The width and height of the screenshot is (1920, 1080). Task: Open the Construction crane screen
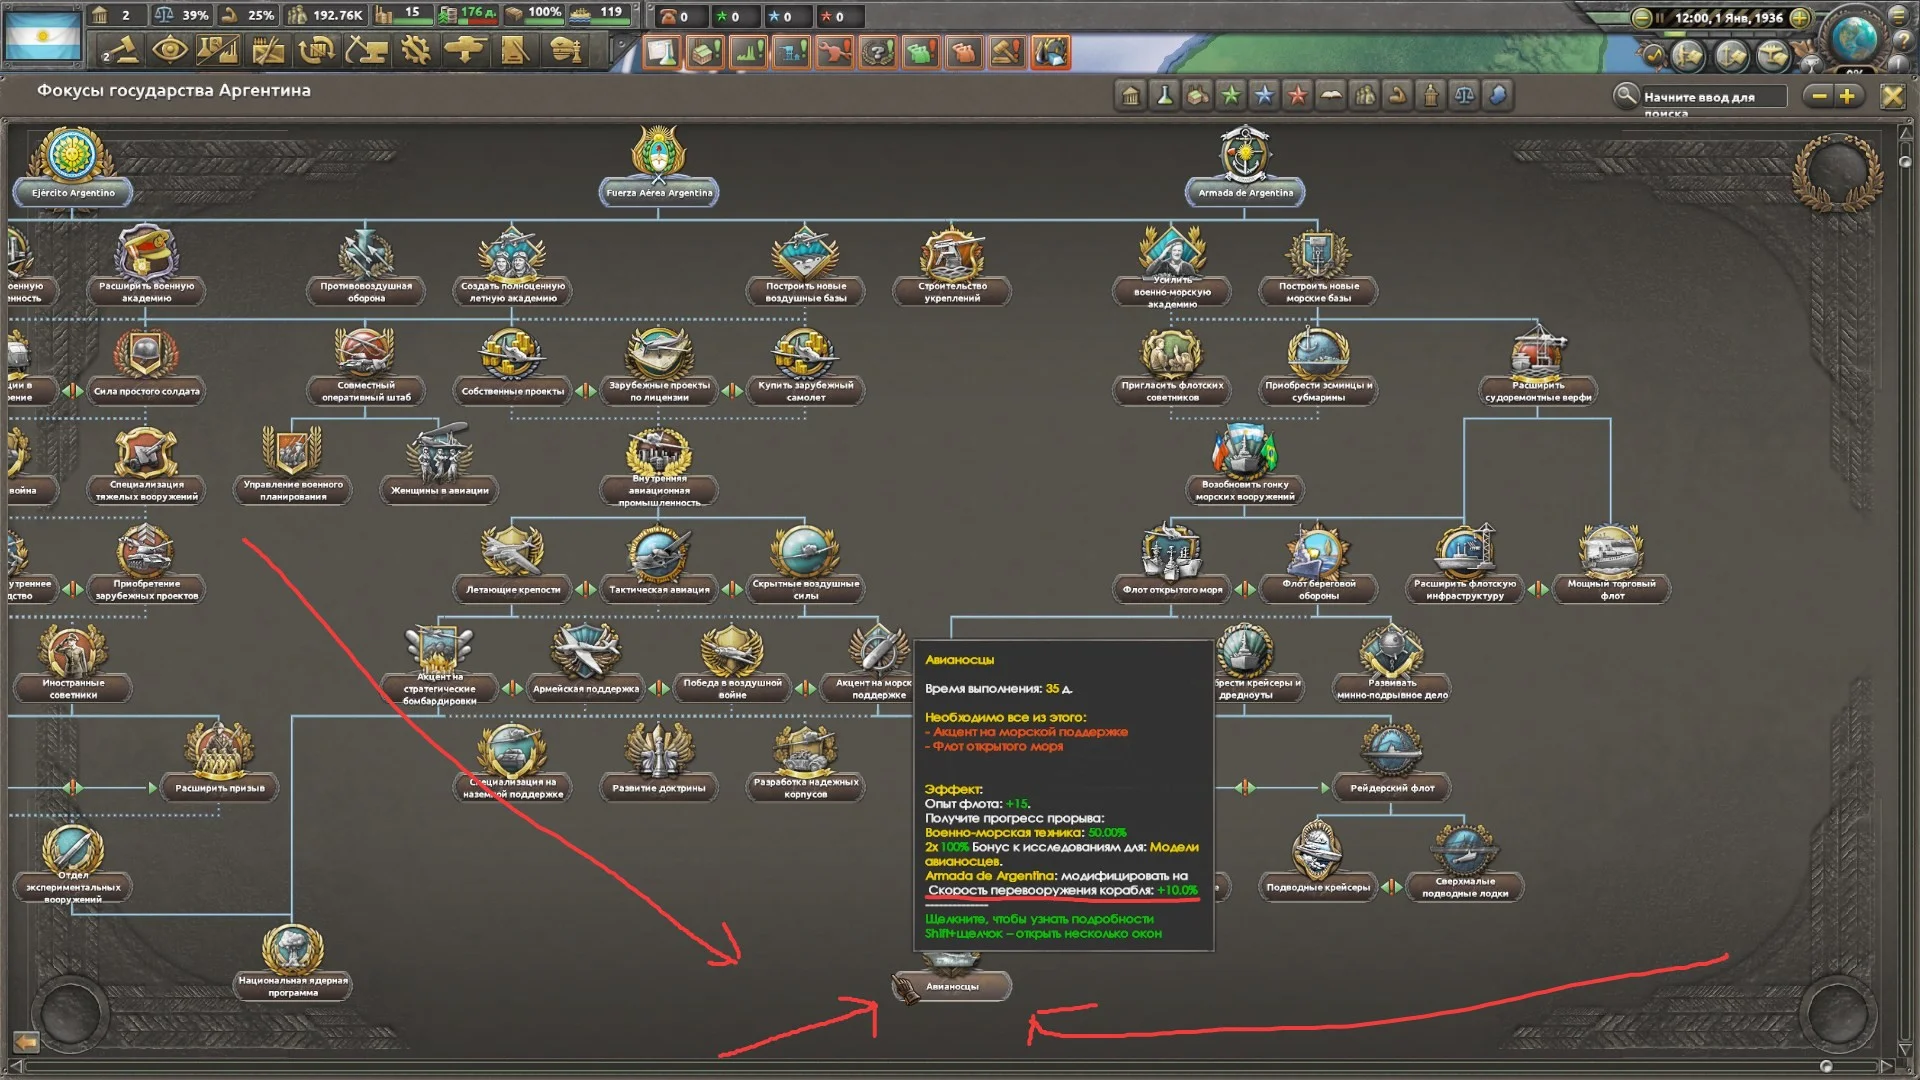pos(366,50)
